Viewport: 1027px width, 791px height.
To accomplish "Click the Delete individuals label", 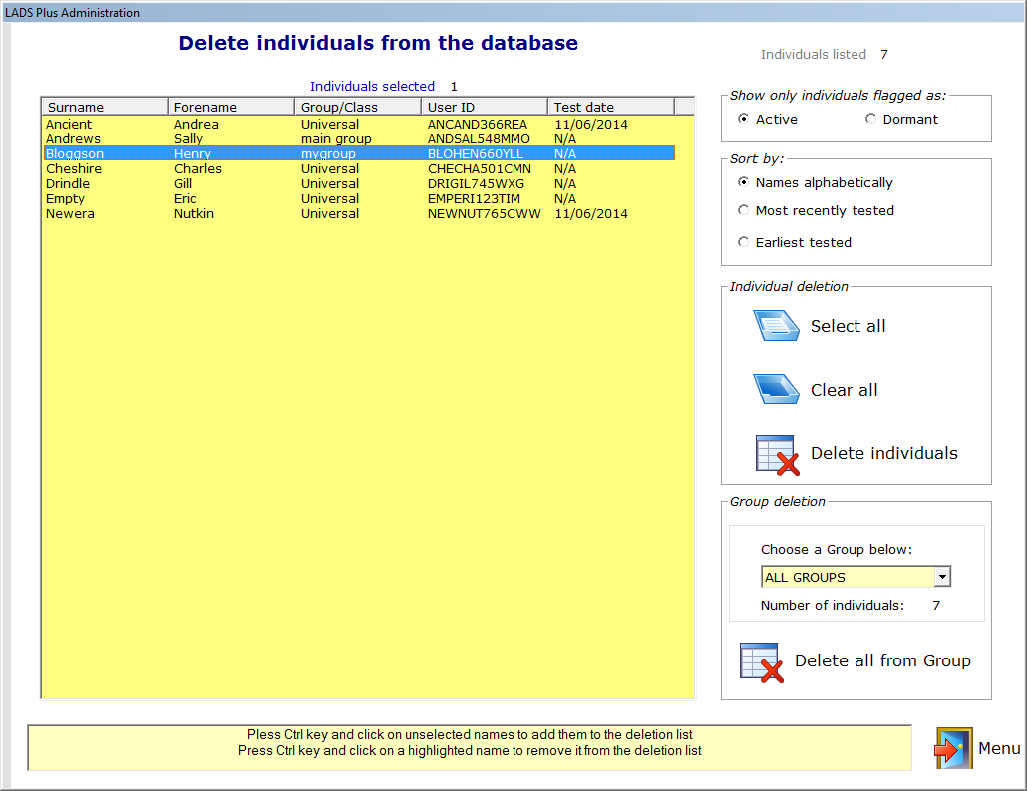I will tap(884, 453).
